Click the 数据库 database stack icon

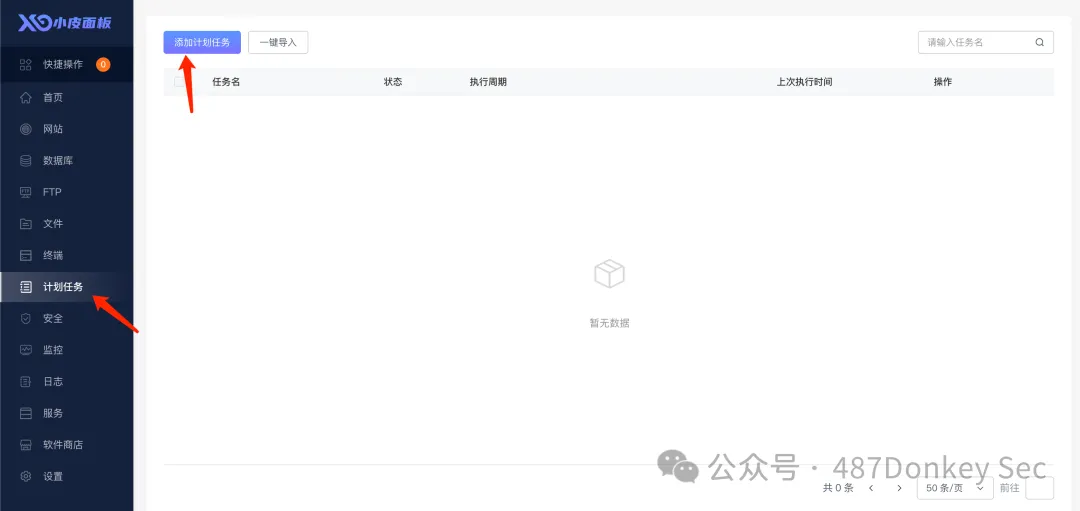(26, 161)
